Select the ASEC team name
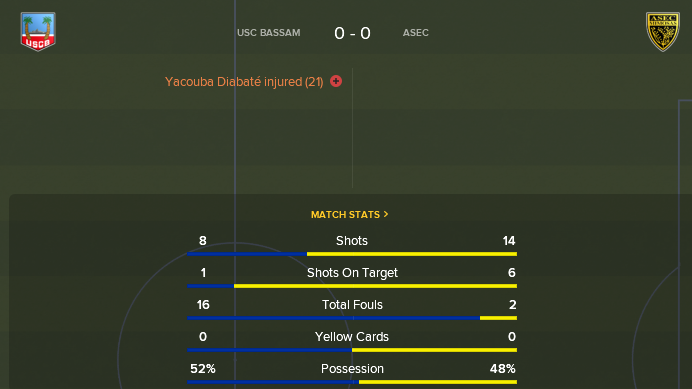The height and width of the screenshot is (389, 692). tap(415, 33)
